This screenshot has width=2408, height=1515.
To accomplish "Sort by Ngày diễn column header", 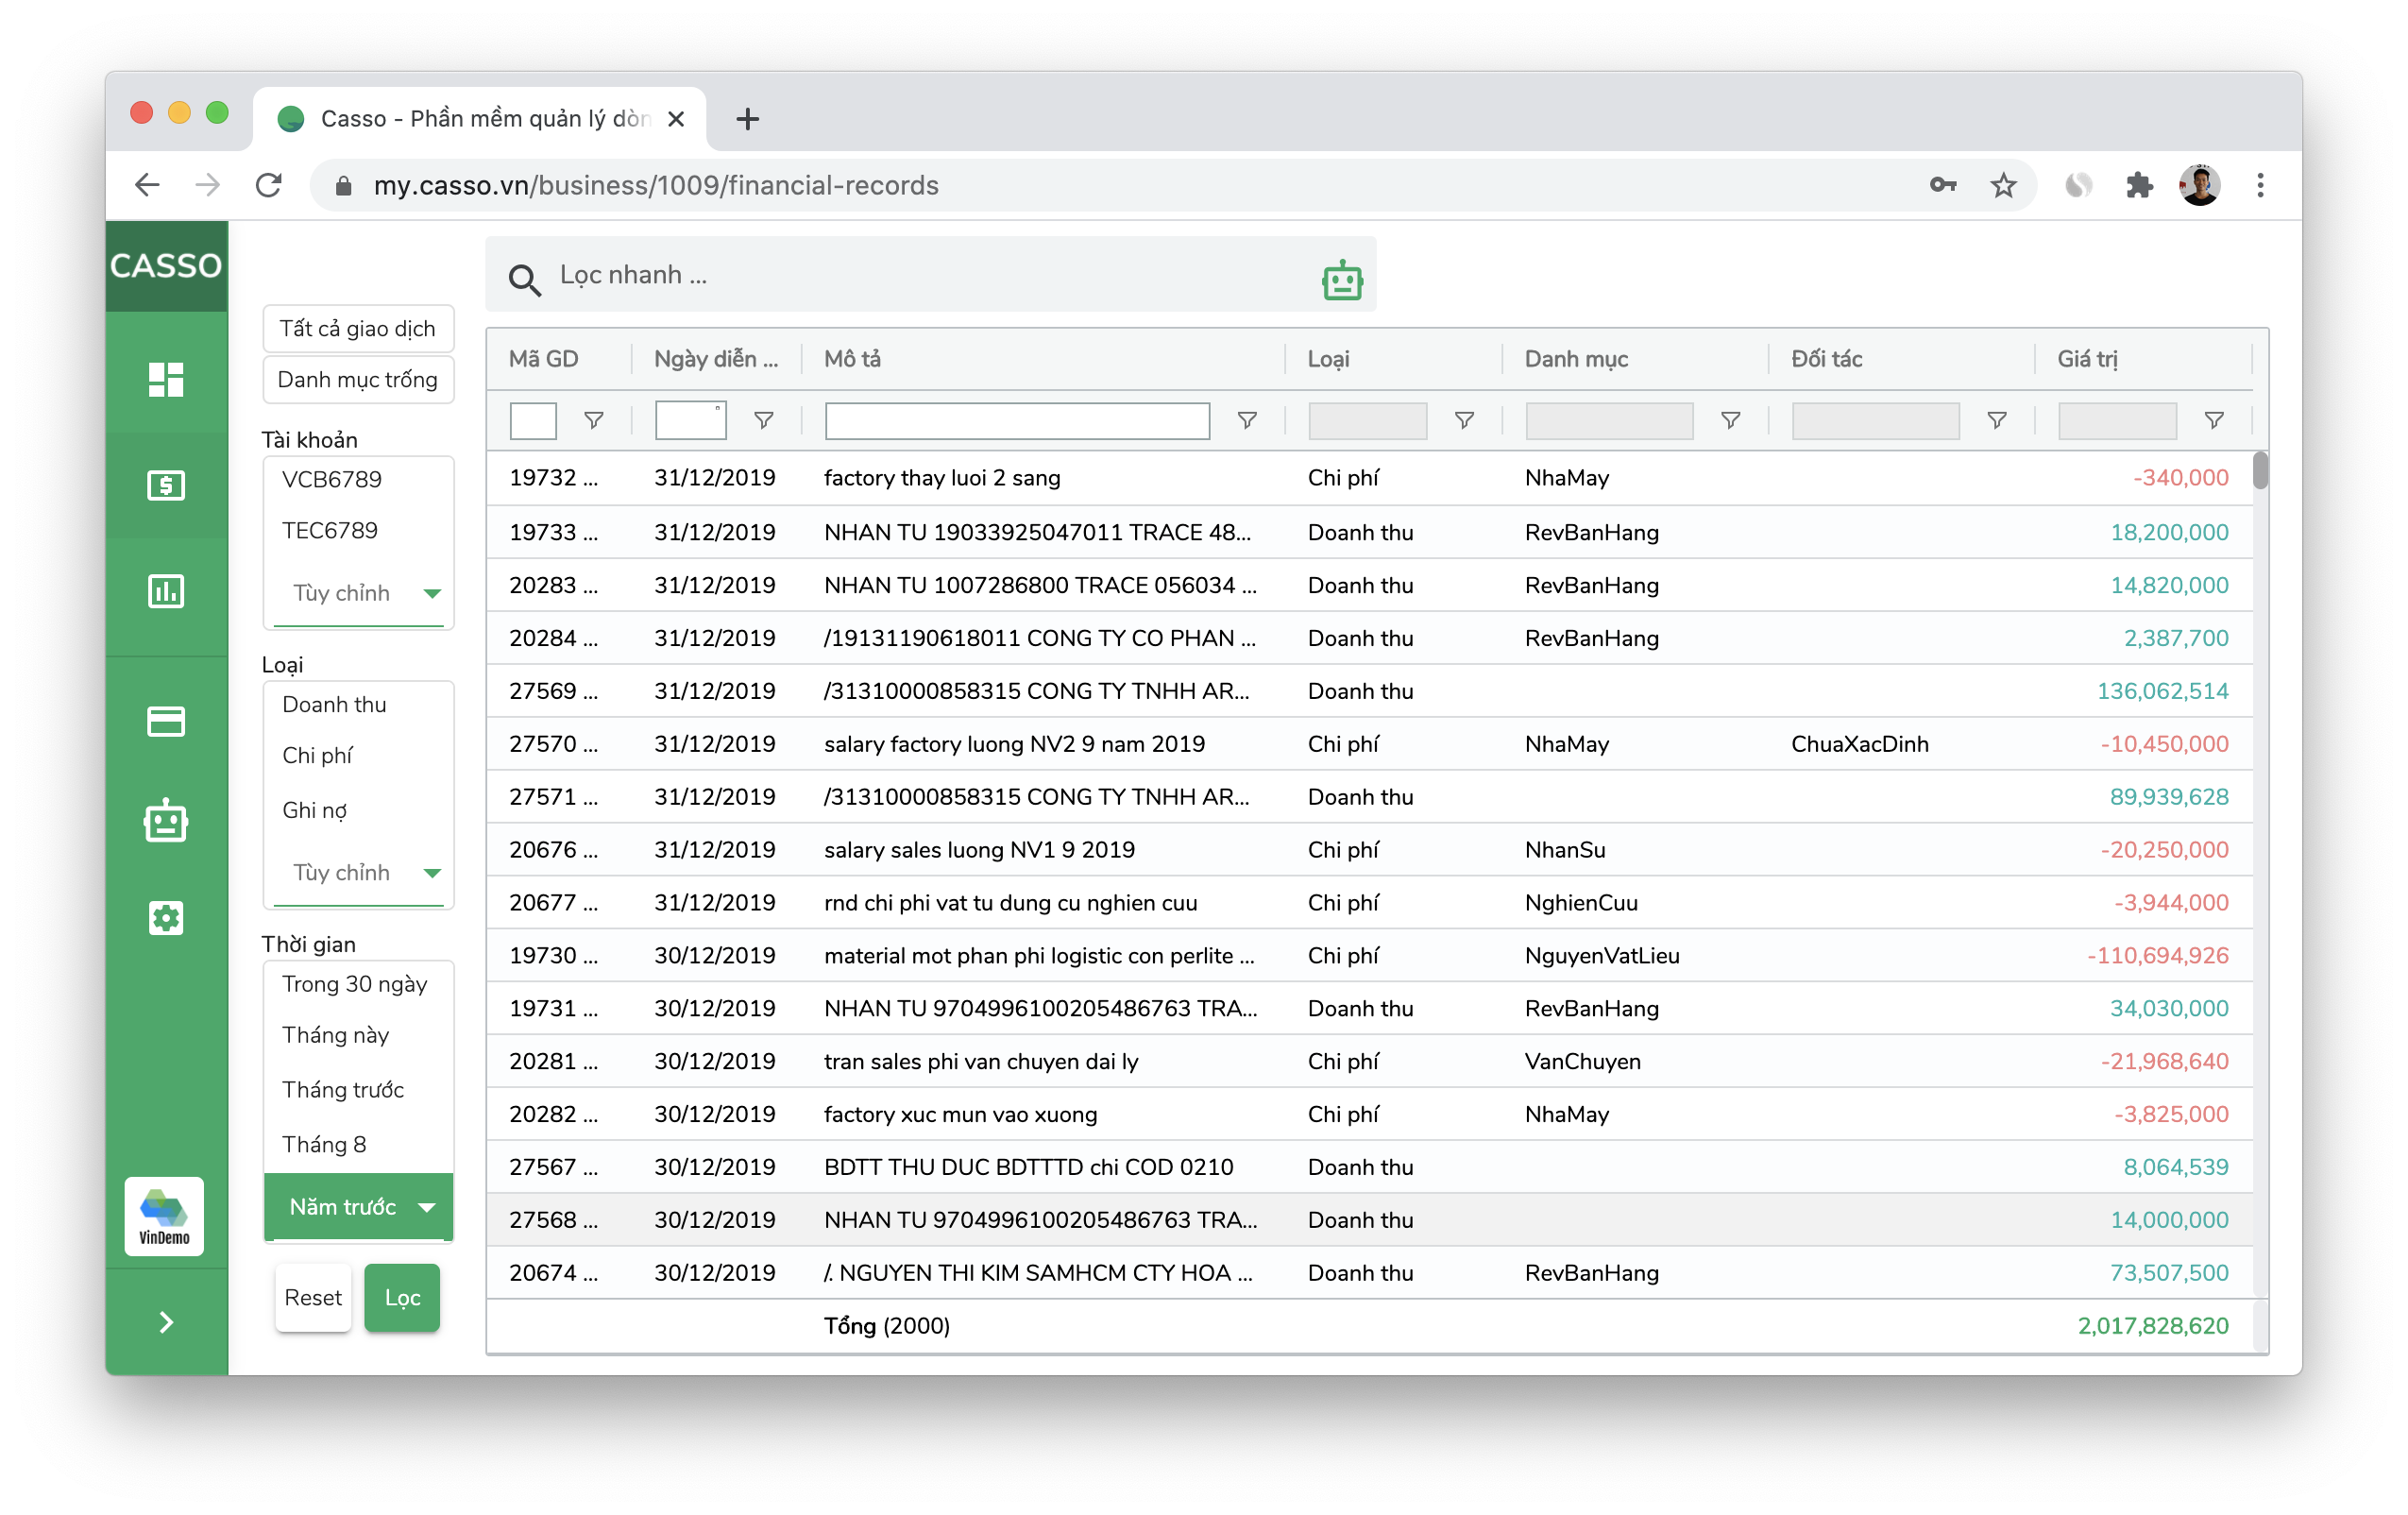I will coord(715,359).
